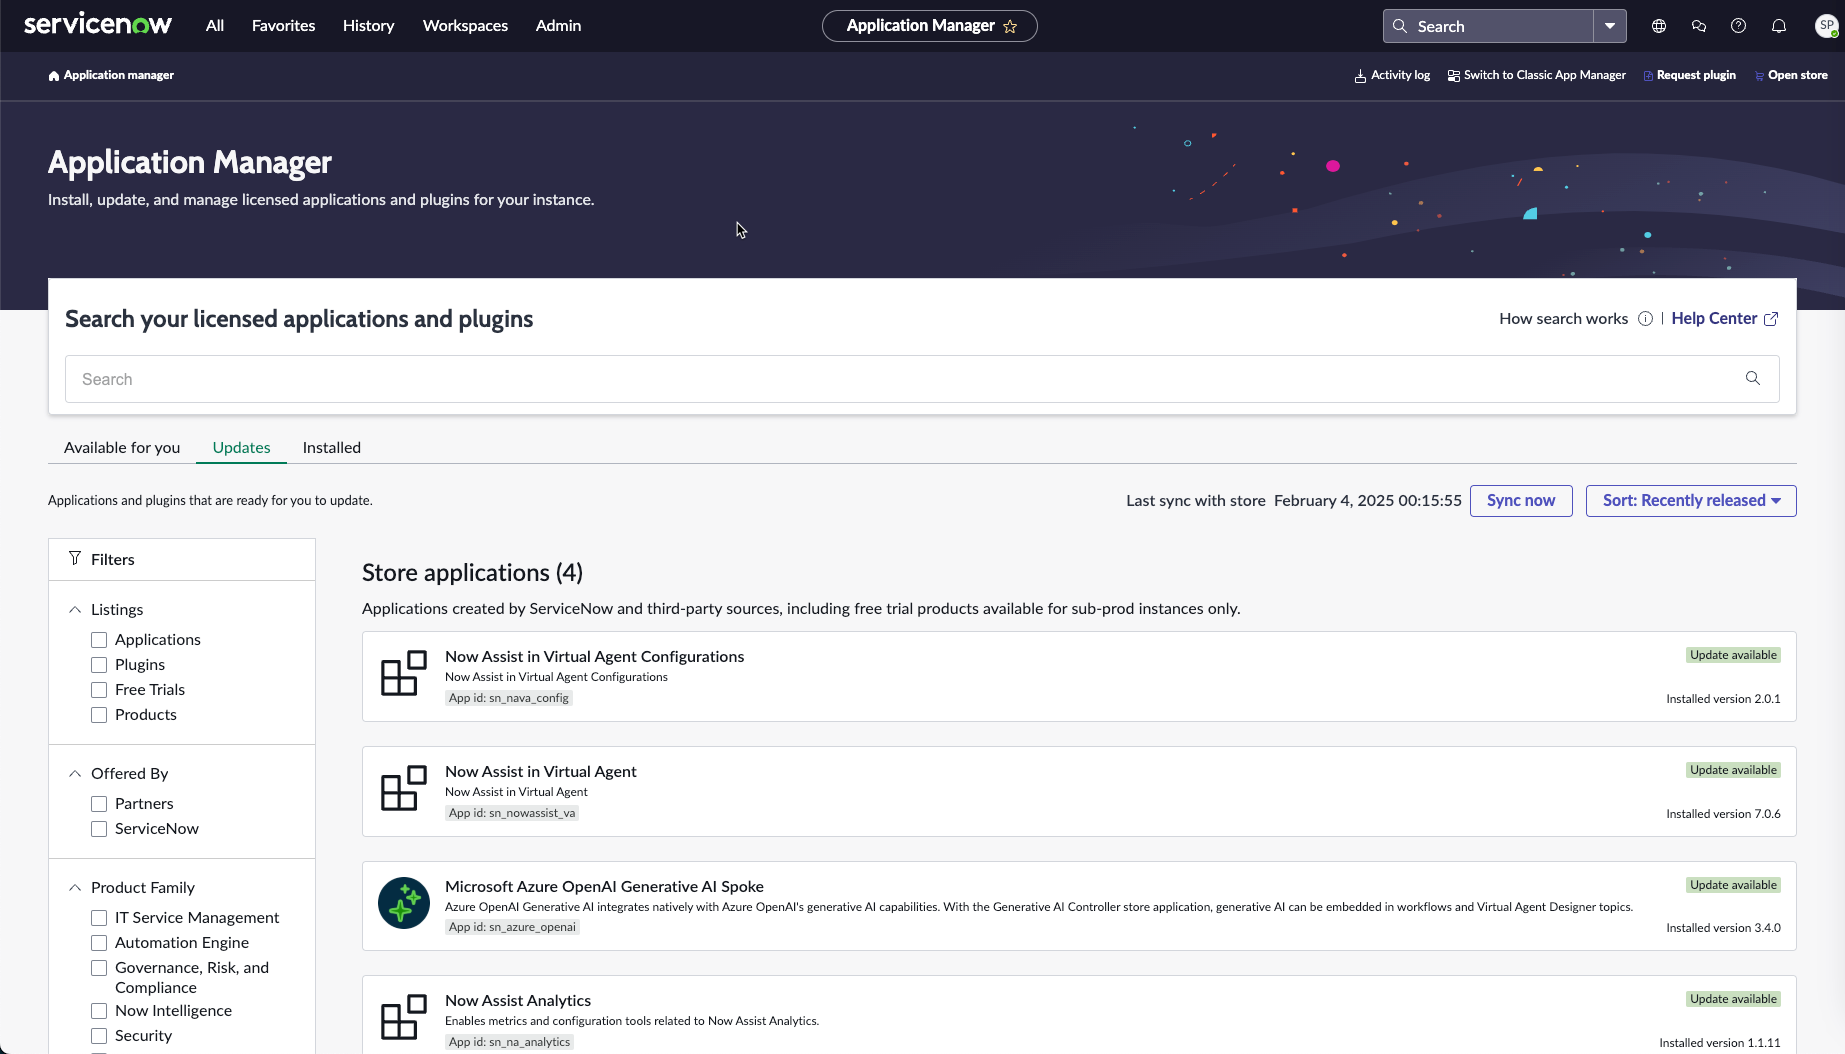Click Update available badge for Now Assist in Virtual Agent
The height and width of the screenshot is (1054, 1845).
click(1733, 770)
